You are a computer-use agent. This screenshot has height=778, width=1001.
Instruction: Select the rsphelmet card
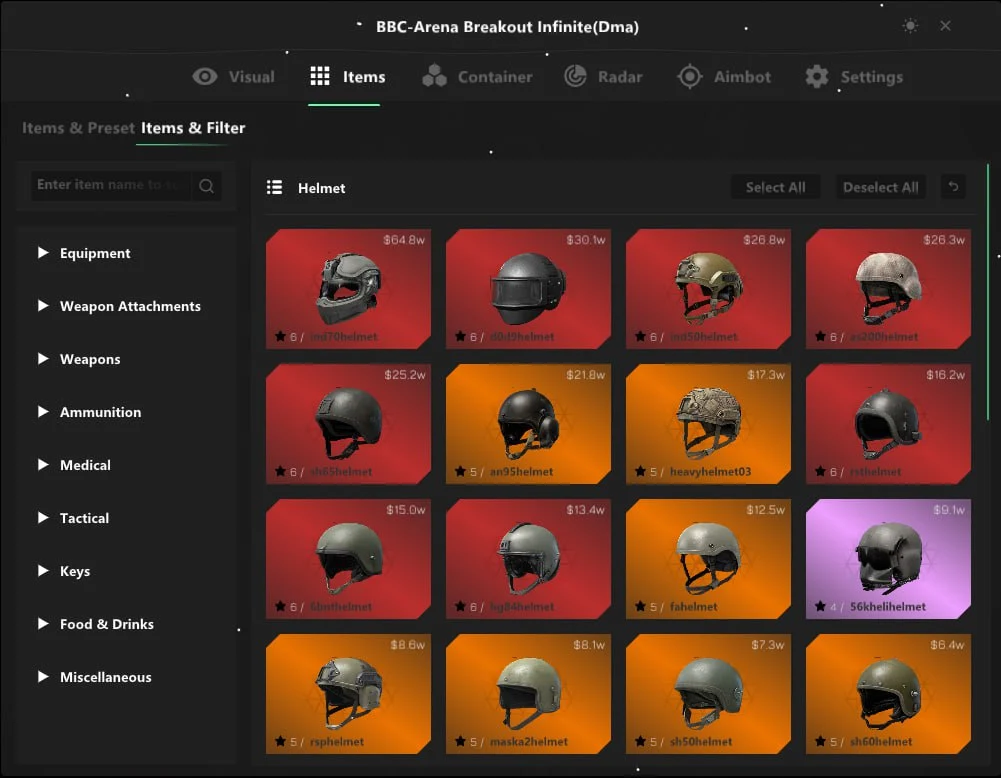click(349, 694)
